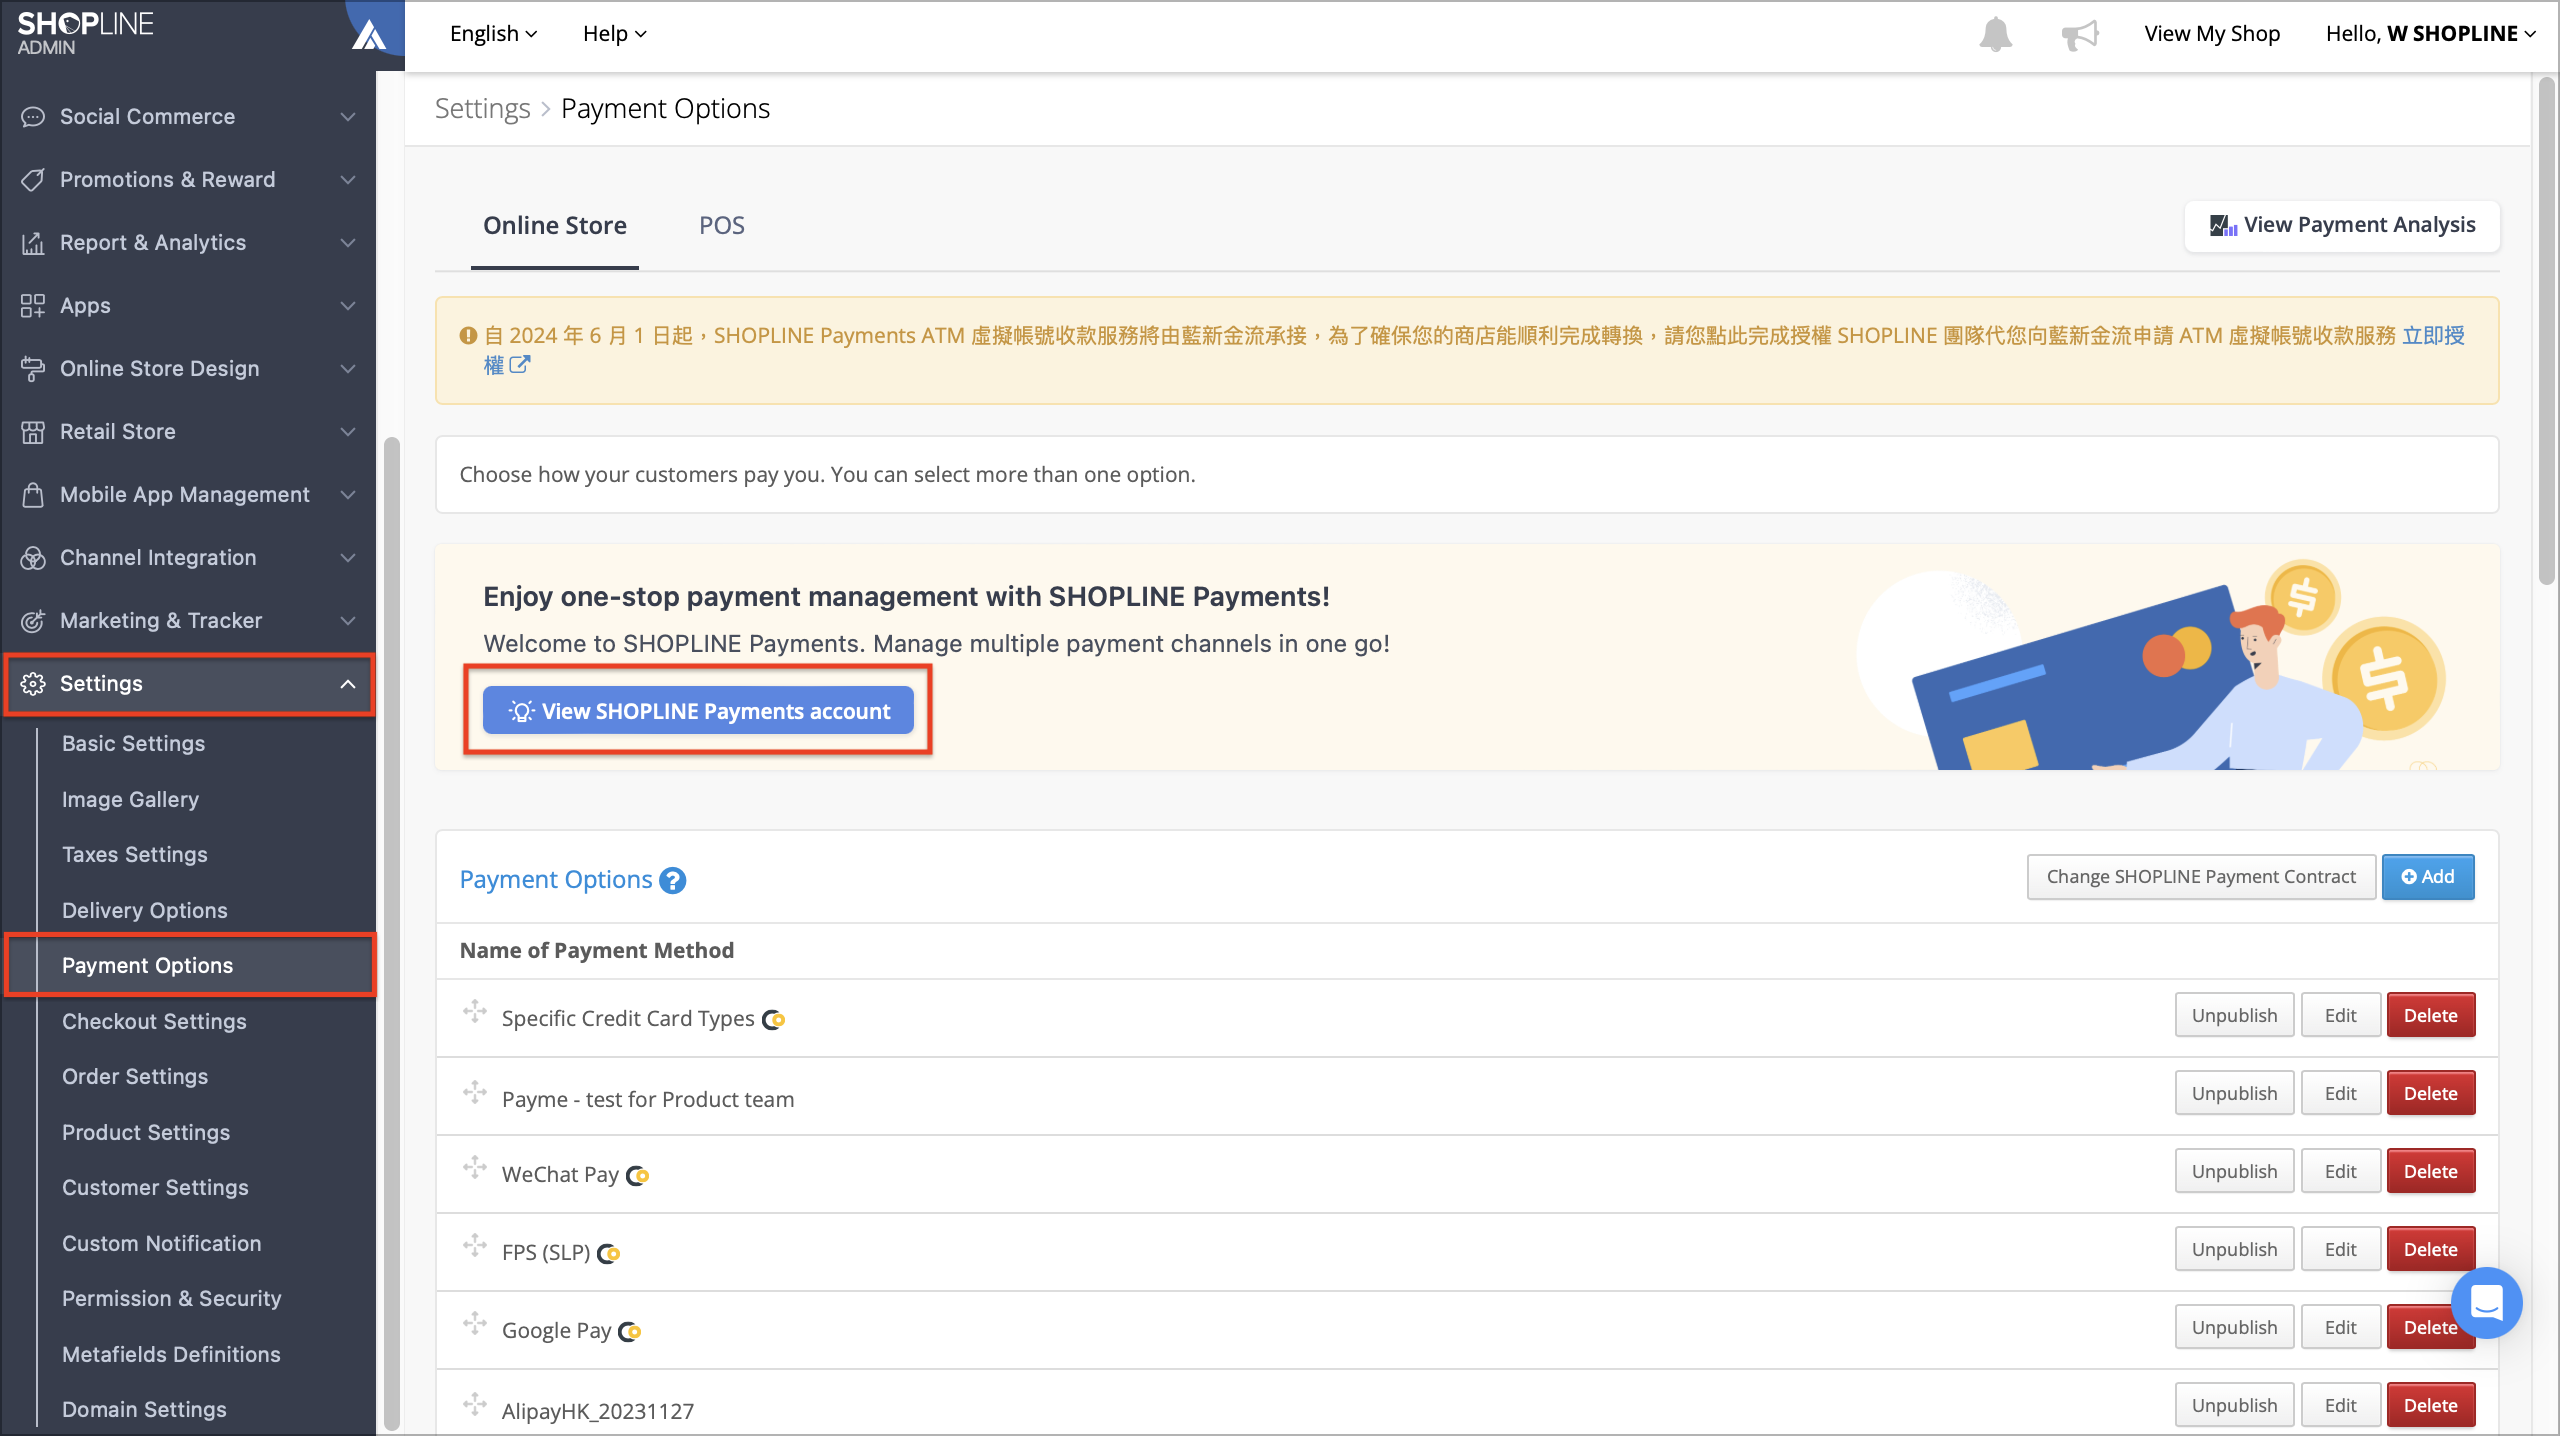Viewport: 2560px width, 1436px height.
Task: Click the Settings breadcrumb link
Action: pyautogui.click(x=482, y=109)
